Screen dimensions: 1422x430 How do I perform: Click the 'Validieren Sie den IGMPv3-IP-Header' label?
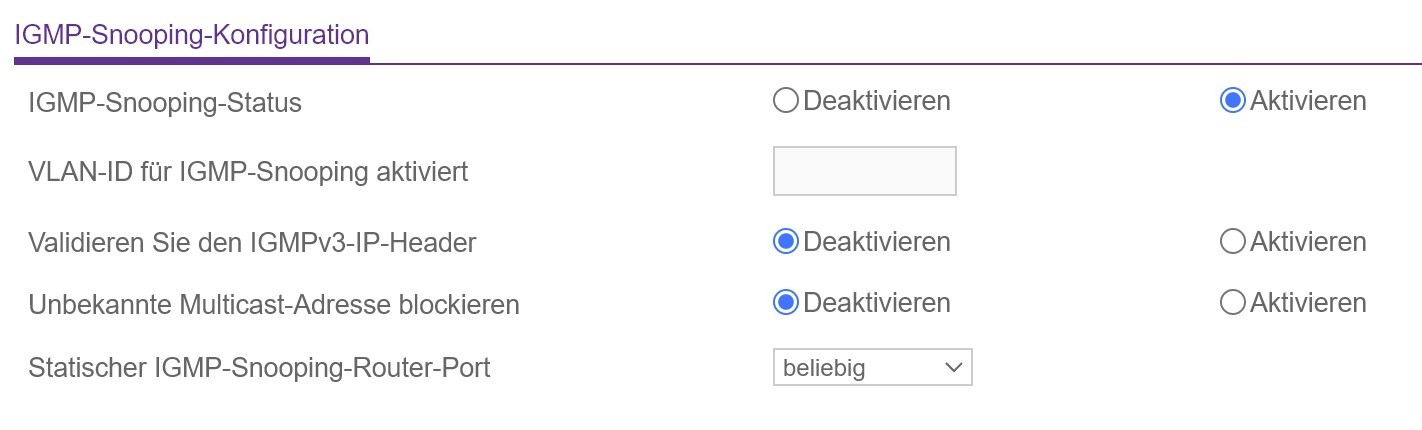pos(252,243)
